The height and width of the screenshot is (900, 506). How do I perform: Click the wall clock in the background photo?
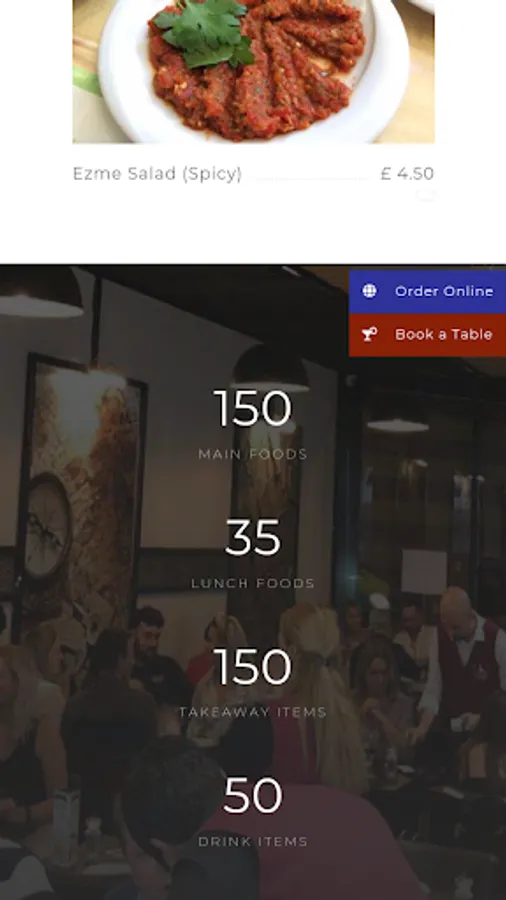pyautogui.click(x=46, y=525)
